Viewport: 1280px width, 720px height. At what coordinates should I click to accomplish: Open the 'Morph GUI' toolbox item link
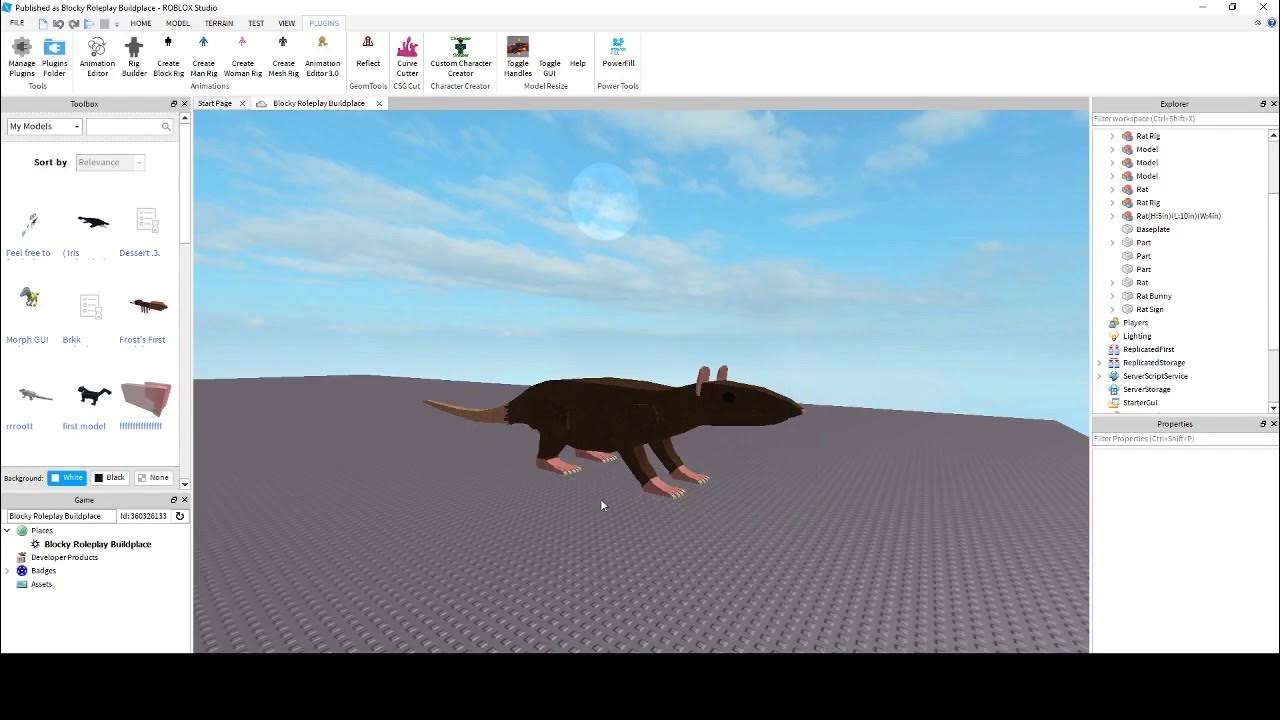[x=27, y=340]
